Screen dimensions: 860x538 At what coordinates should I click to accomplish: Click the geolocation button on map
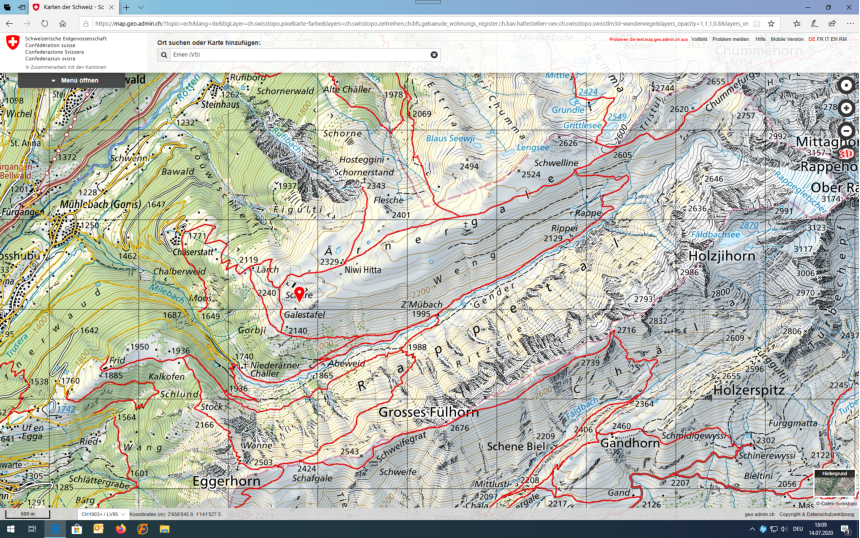pyautogui.click(x=846, y=86)
